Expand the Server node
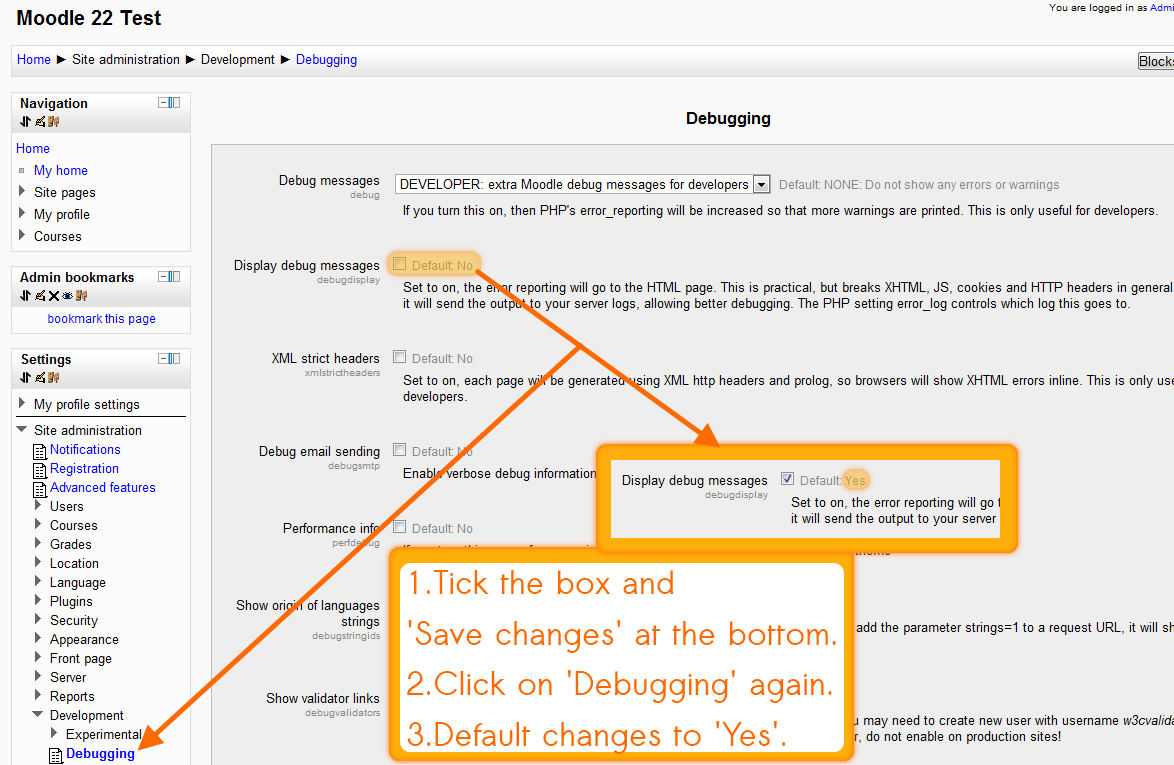This screenshot has height=765, width=1174. coord(38,676)
